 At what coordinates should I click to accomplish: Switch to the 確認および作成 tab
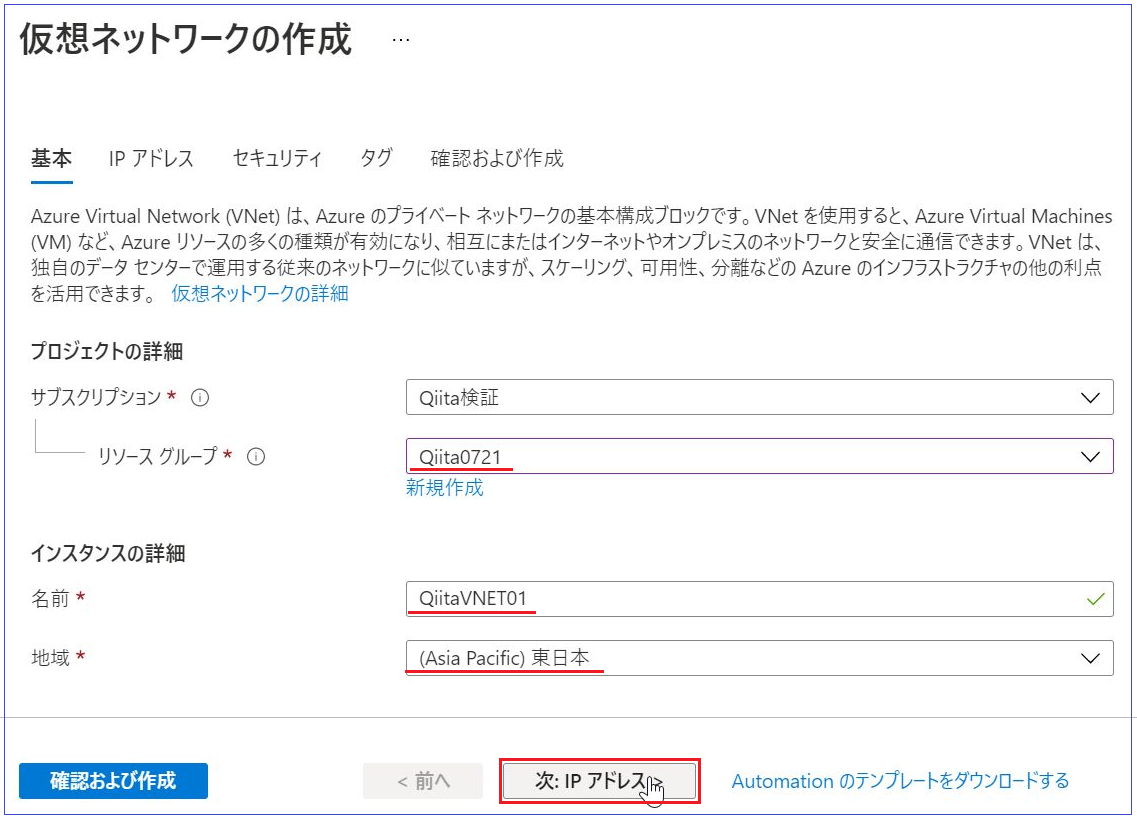[x=497, y=158]
